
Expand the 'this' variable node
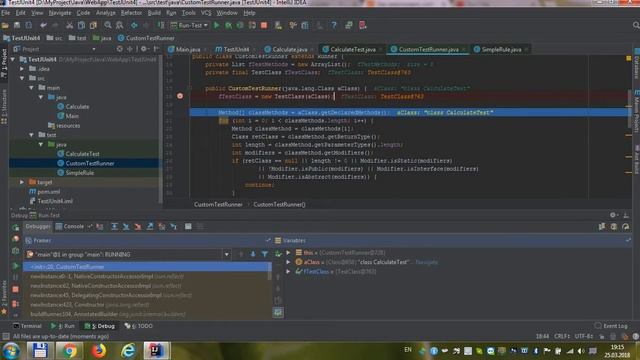[289, 253]
